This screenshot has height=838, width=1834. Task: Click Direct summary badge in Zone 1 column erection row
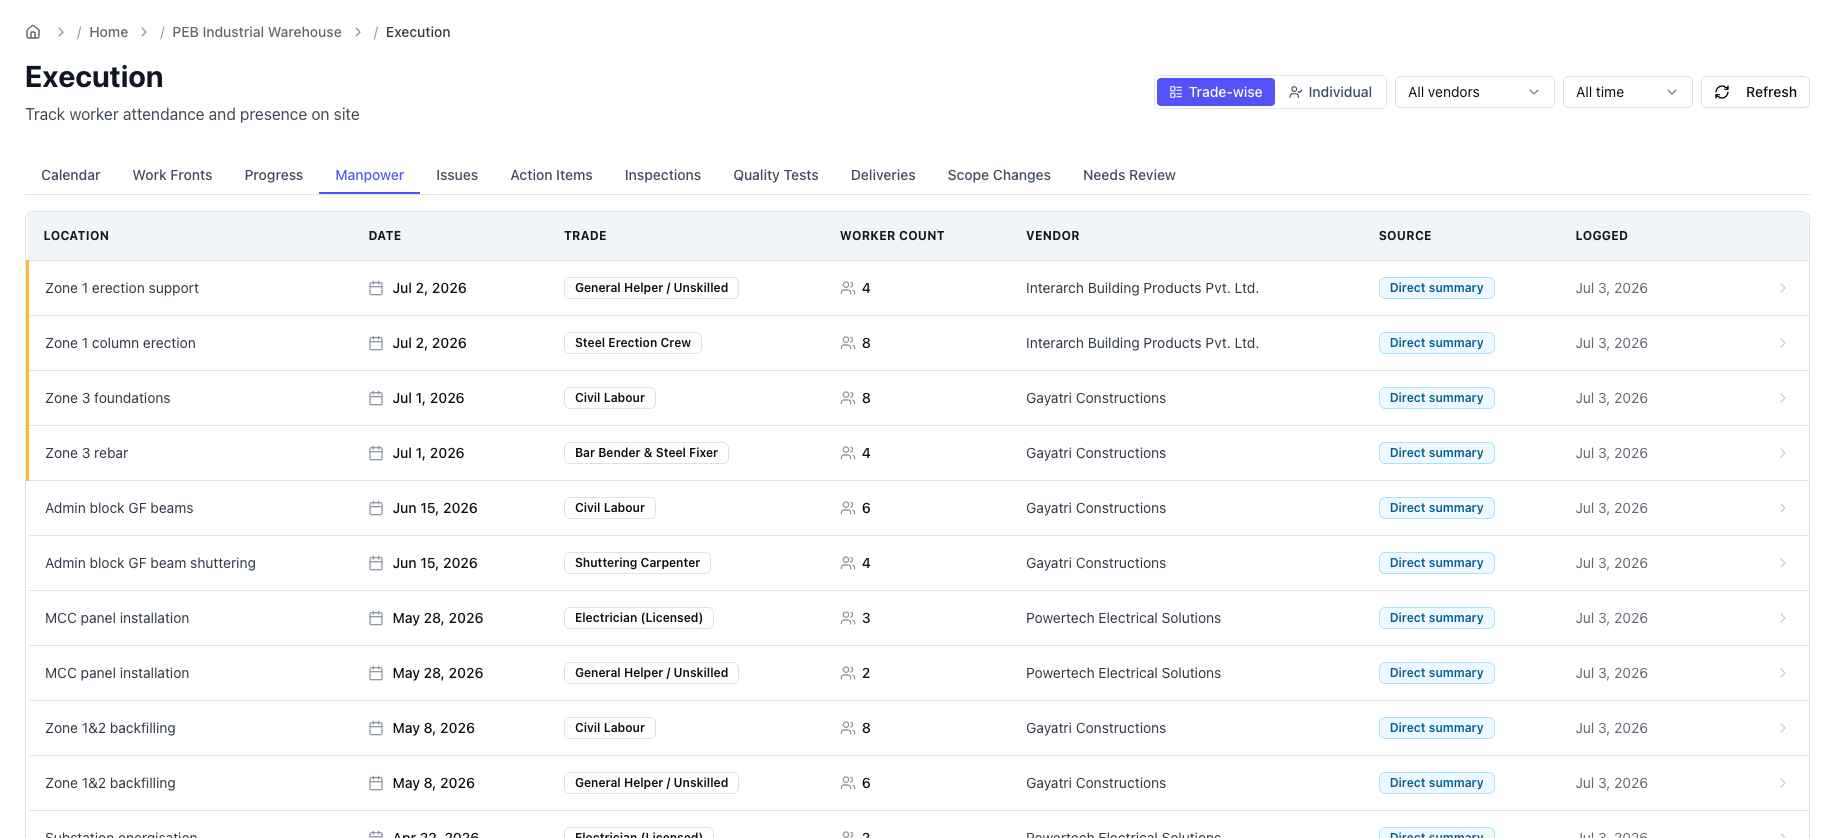pos(1436,343)
